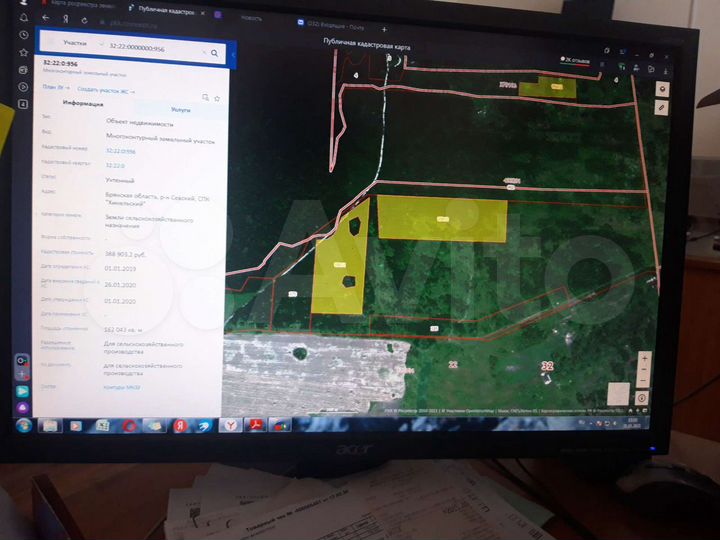Screen dimensions: 720x540
Task: Open the План ЗУ link
Action: tap(54, 87)
